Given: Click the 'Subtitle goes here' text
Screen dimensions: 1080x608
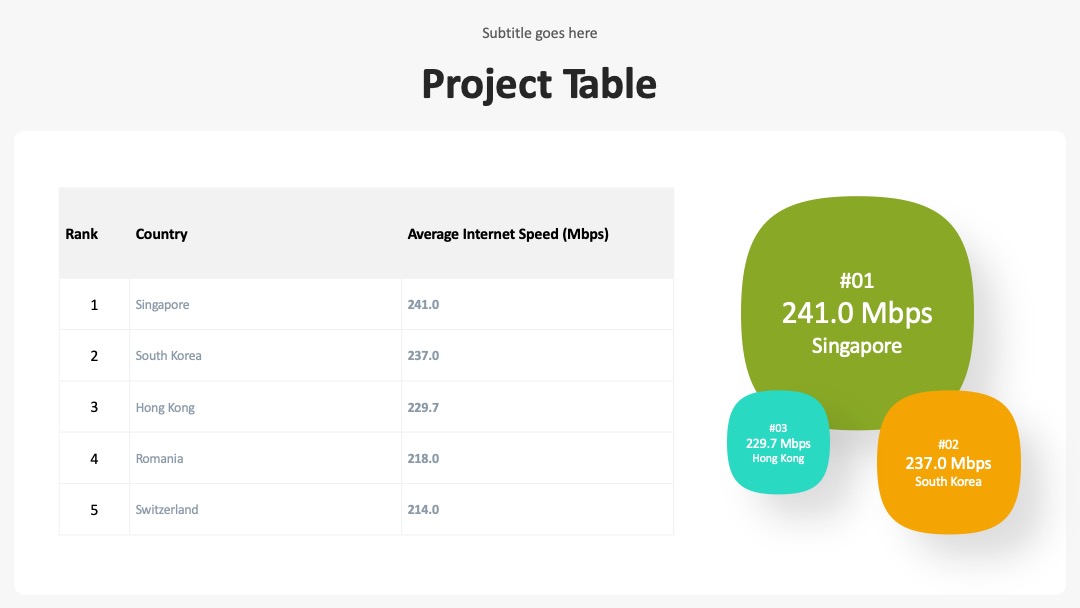Looking at the screenshot, I should click(539, 33).
